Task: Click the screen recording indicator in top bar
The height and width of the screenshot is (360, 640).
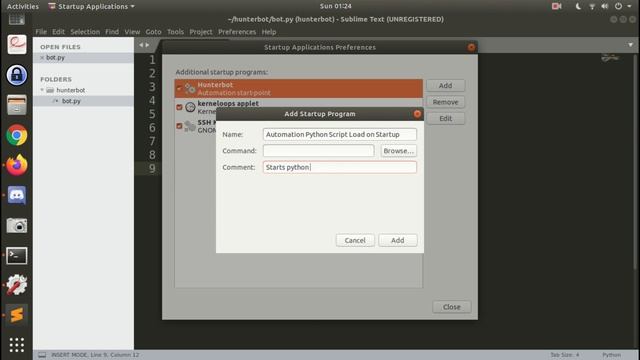Action: tap(557, 6)
